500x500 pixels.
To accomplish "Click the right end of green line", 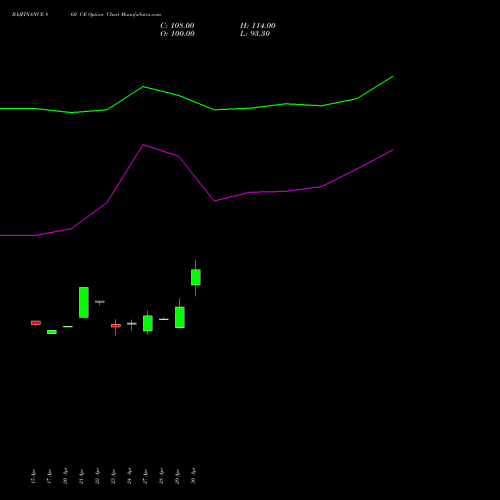I will [393, 77].
